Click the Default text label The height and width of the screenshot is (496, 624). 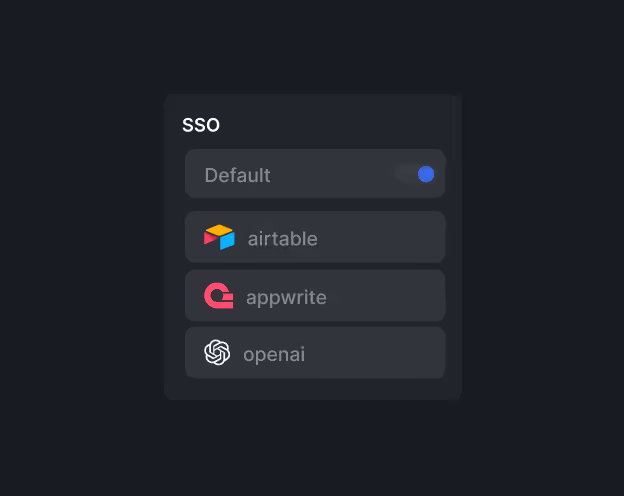point(237,175)
